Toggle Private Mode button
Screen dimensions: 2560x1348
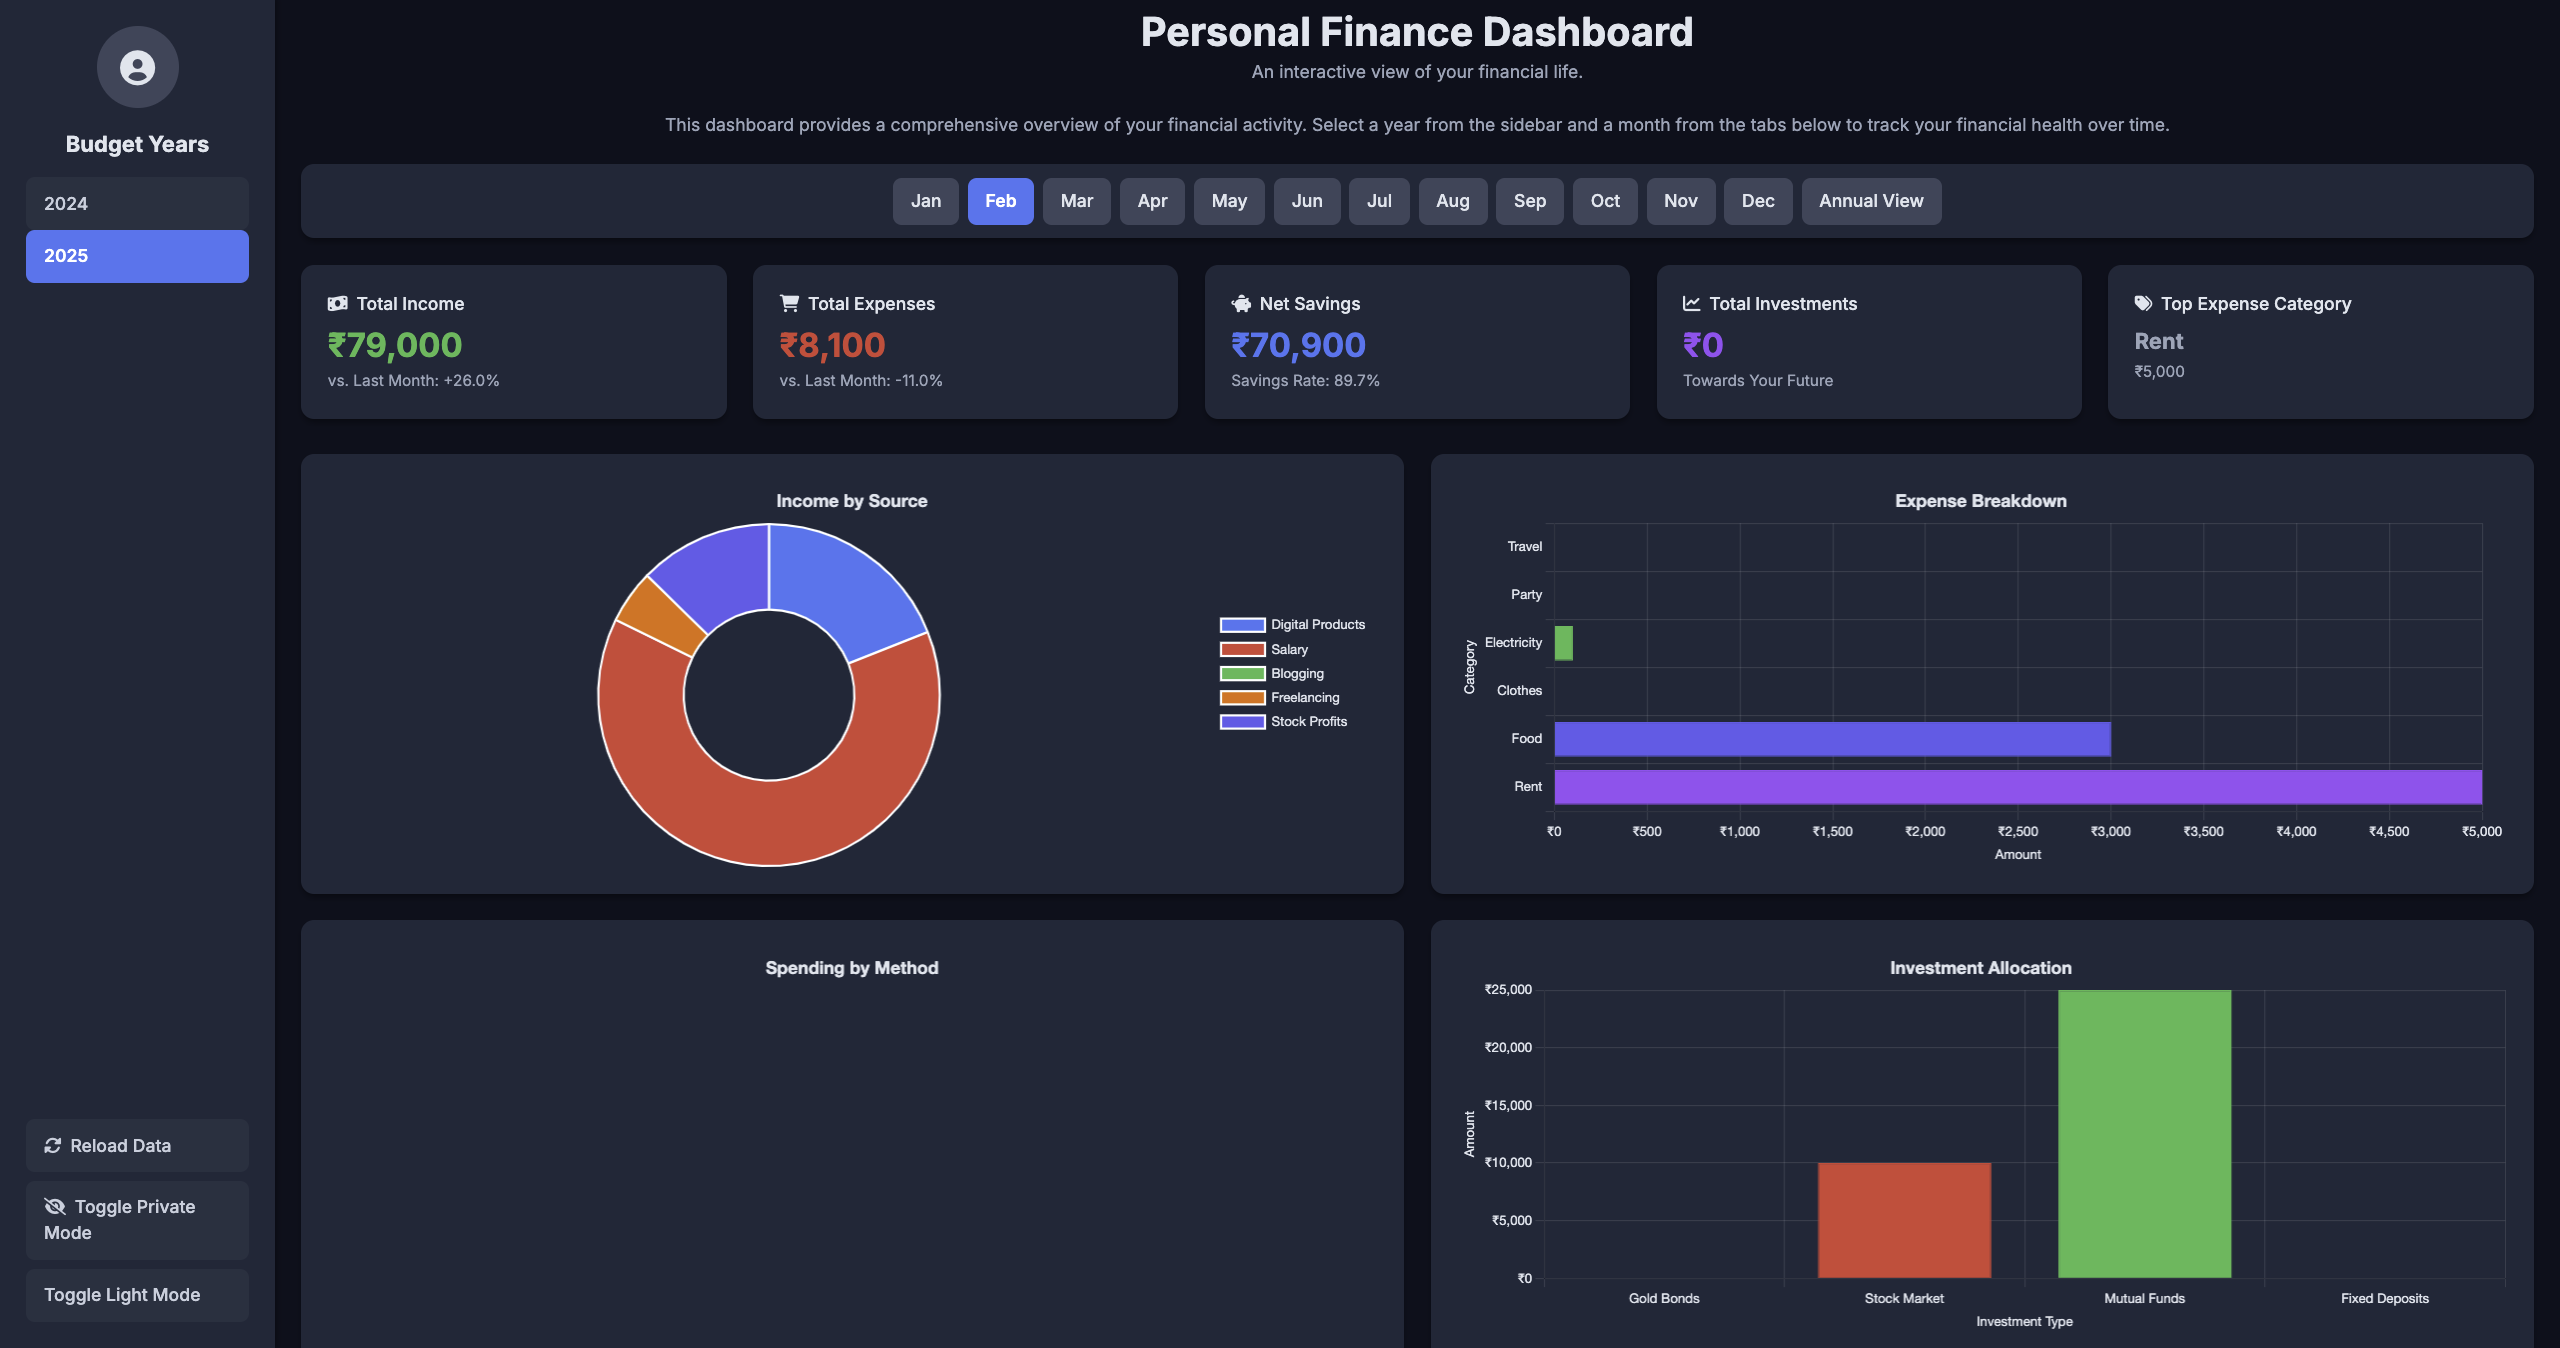coord(137,1220)
